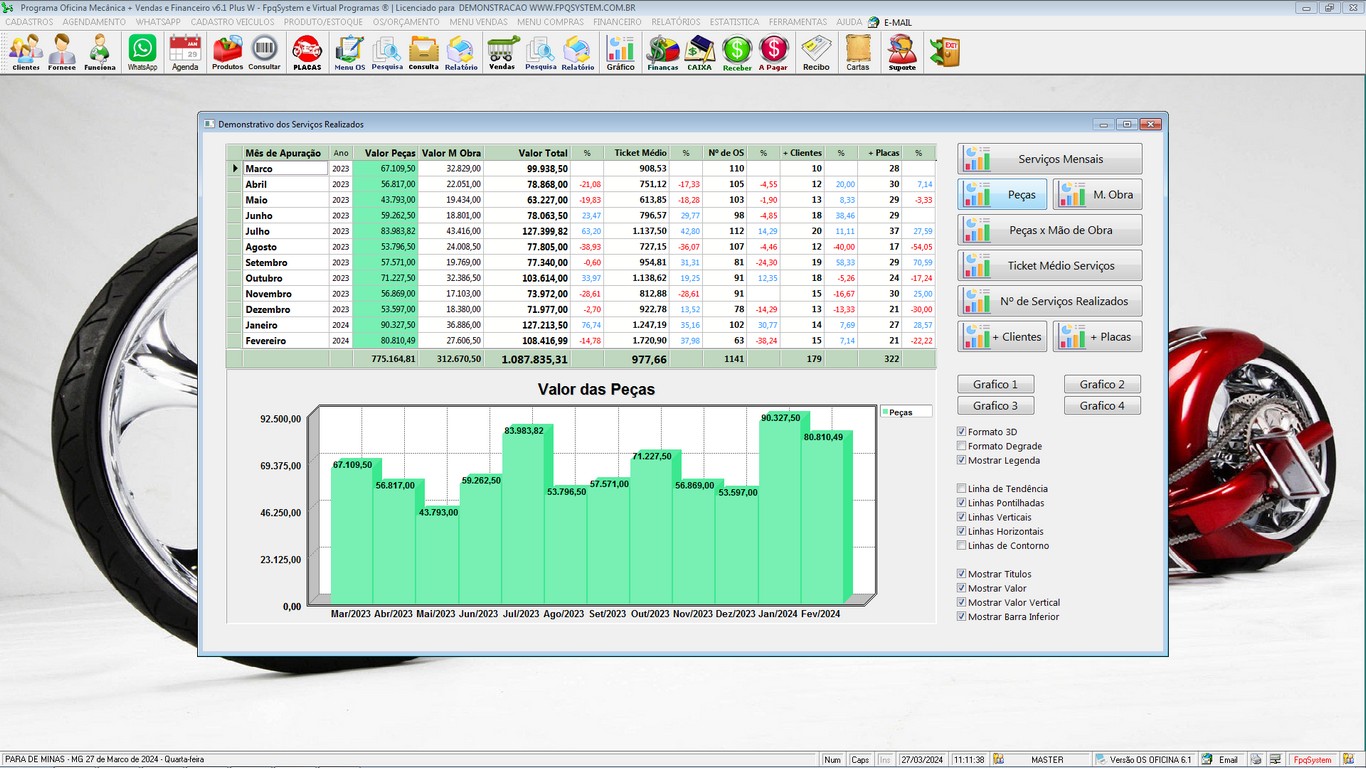The height and width of the screenshot is (768, 1366).
Task: Click Relatório icon beside Consulta
Action: pyautogui.click(x=461, y=52)
